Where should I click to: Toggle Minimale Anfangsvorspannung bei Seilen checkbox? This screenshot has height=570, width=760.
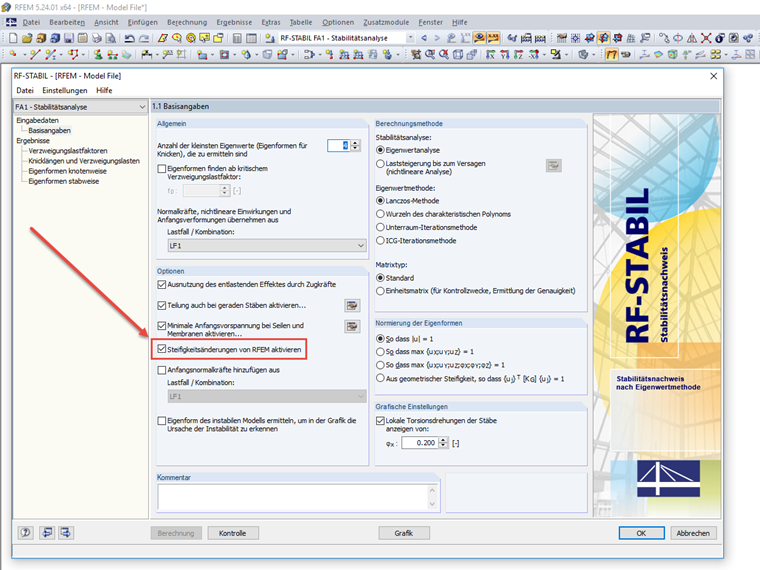coord(162,326)
